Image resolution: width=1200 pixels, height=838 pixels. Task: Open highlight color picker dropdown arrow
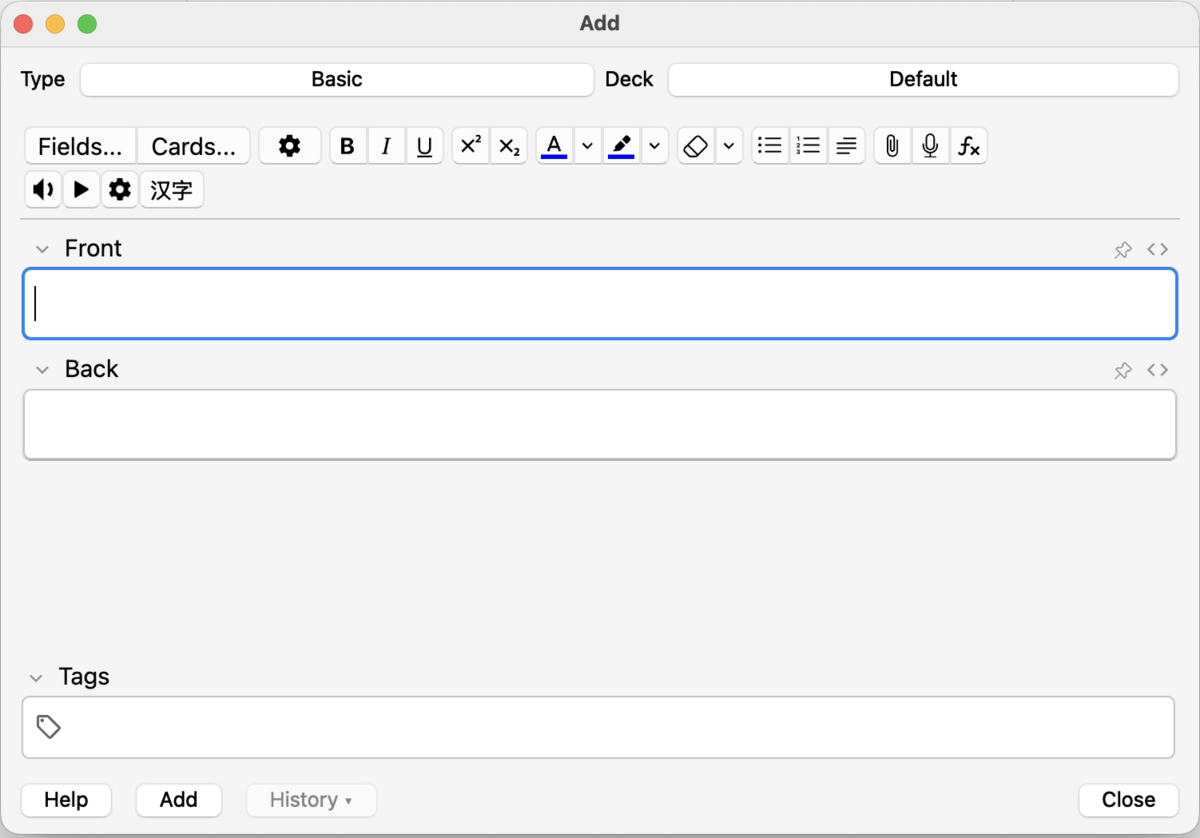(x=654, y=146)
